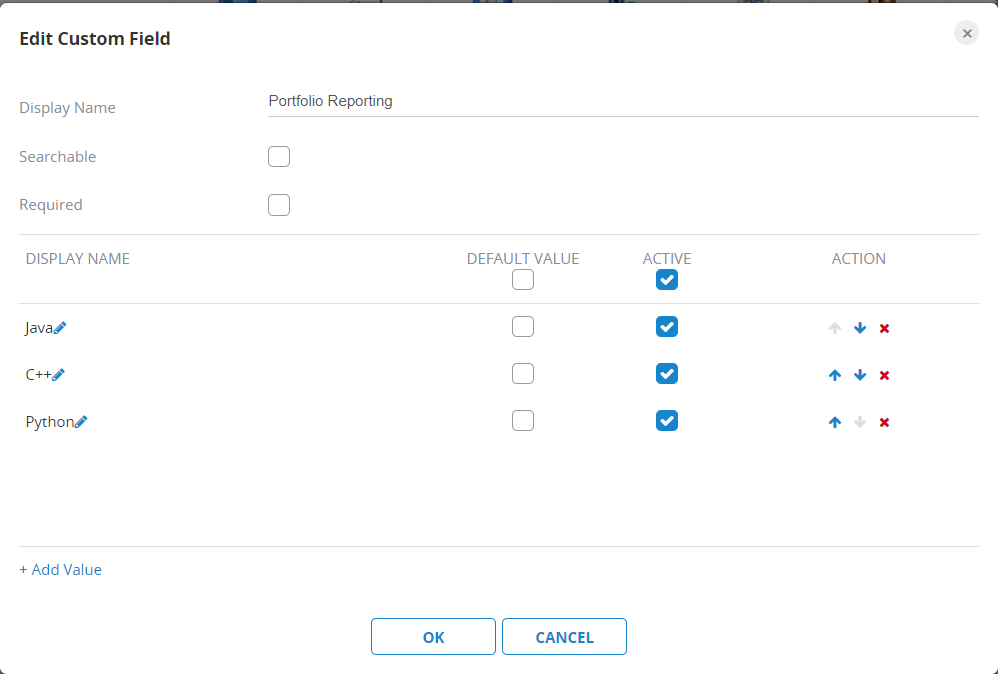Move C++ down one position
998x674 pixels.
tap(860, 375)
